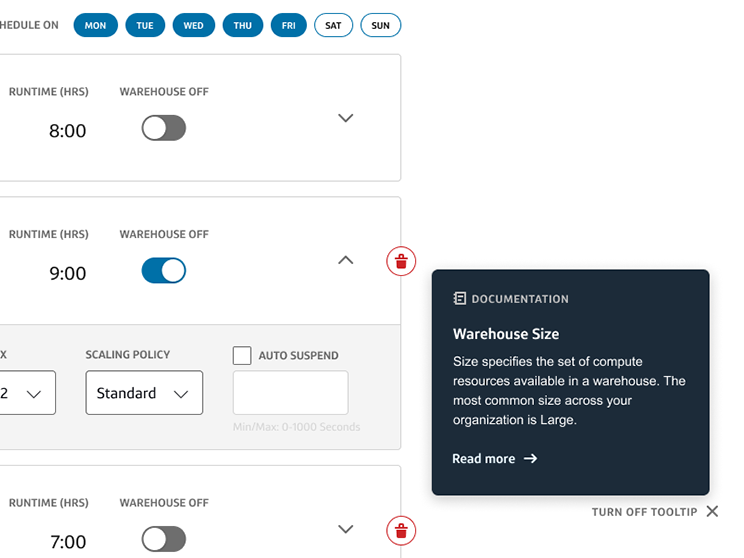The width and height of the screenshot is (744, 558).
Task: Turn off Warehouse Off switch for 9:00 runtime
Action: (x=164, y=270)
